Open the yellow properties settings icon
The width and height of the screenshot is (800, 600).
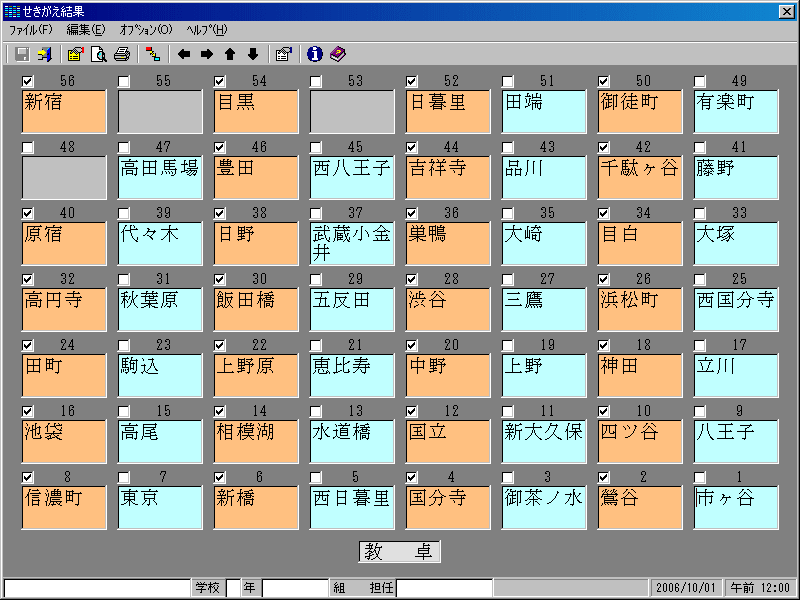point(76,54)
